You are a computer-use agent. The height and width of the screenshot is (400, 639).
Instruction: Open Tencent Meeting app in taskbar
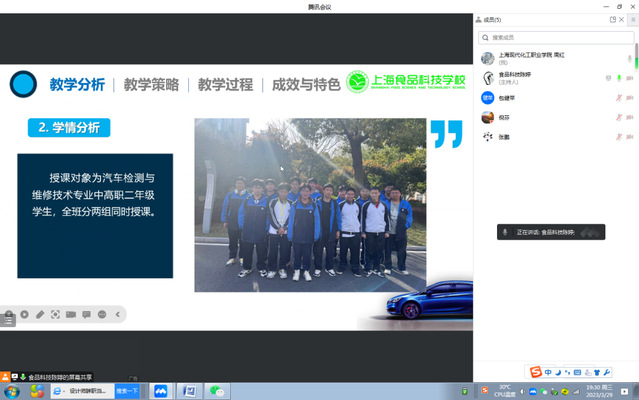coord(160,391)
